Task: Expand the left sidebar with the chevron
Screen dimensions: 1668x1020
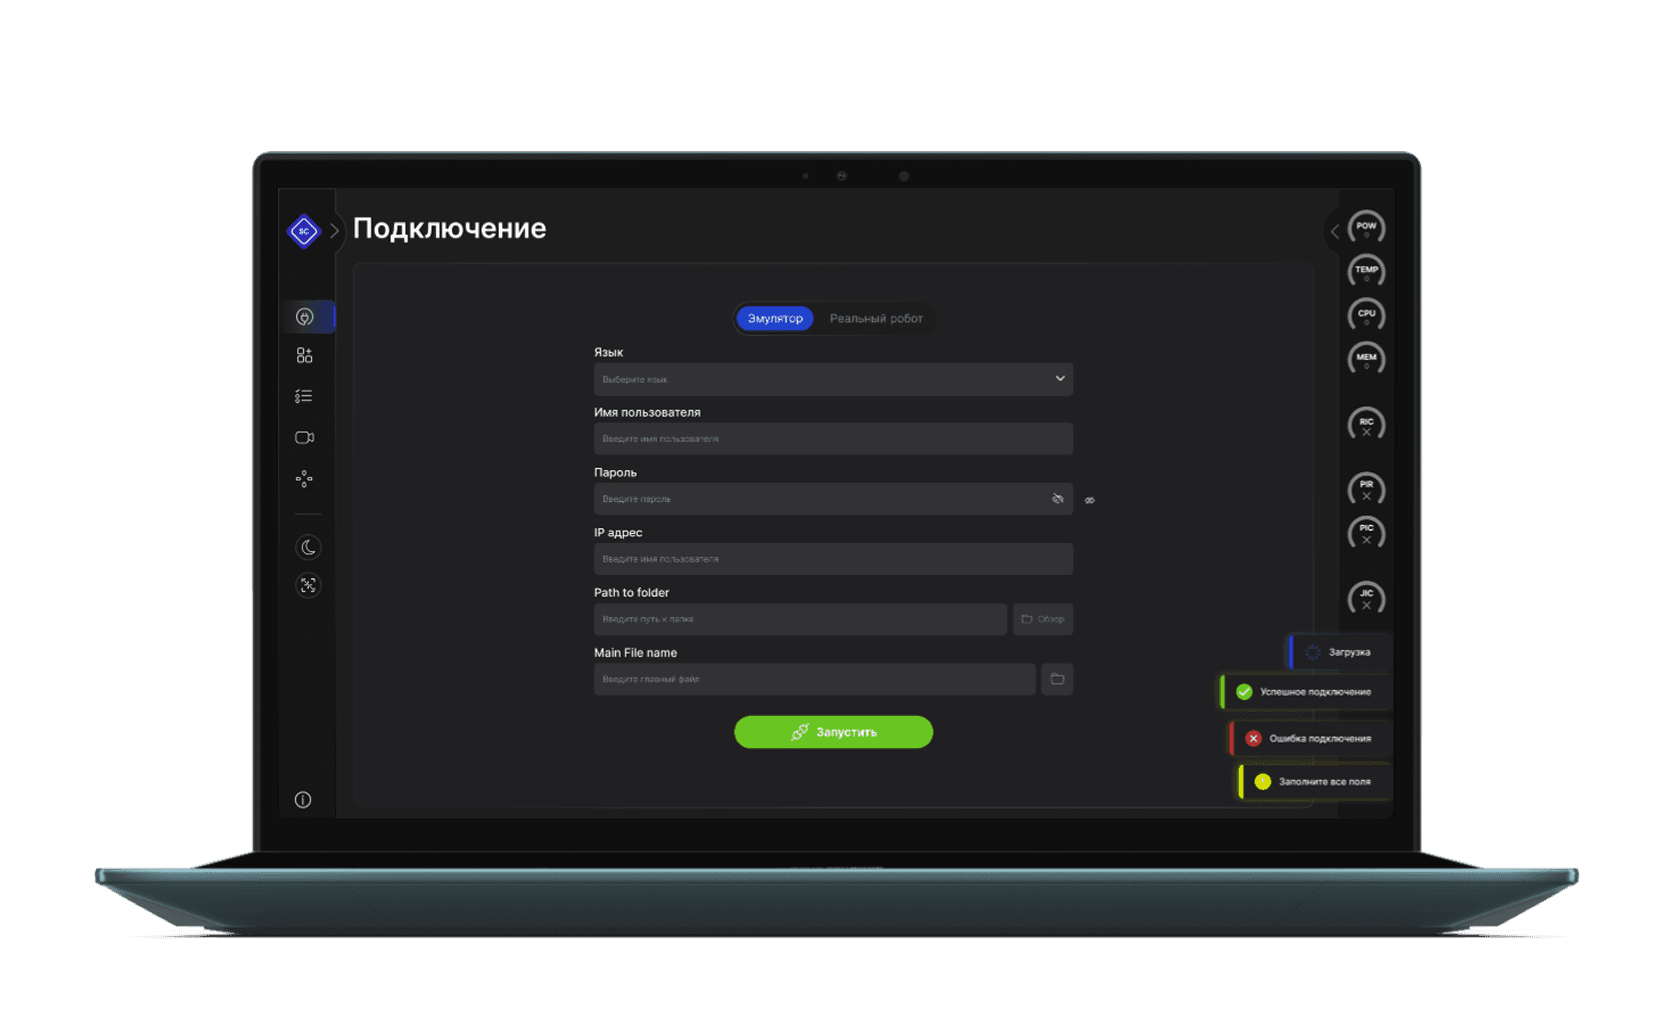Action: 335,231
